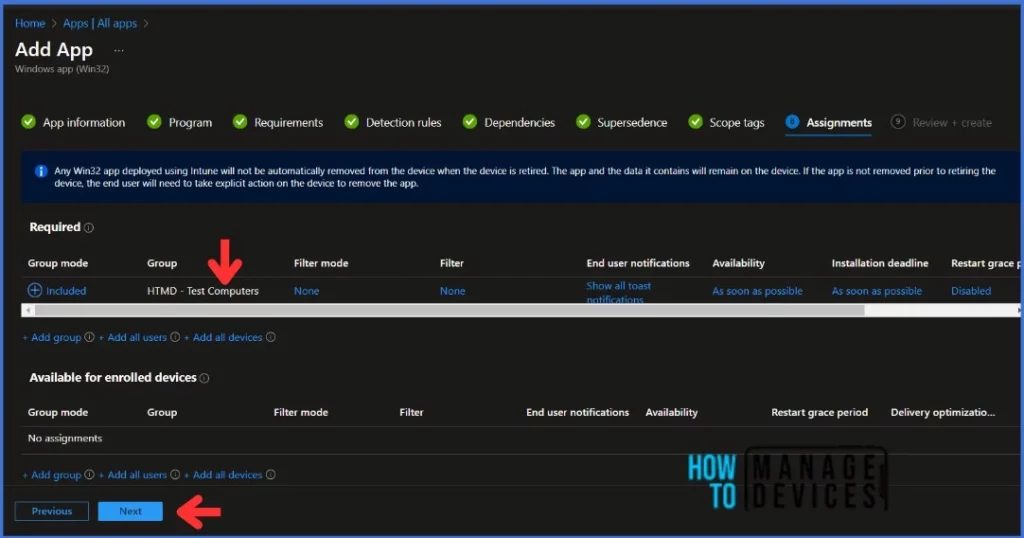Click info icon next to Available Add all devices
Screen dimensions: 1024x538
pyautogui.click(x=270, y=475)
